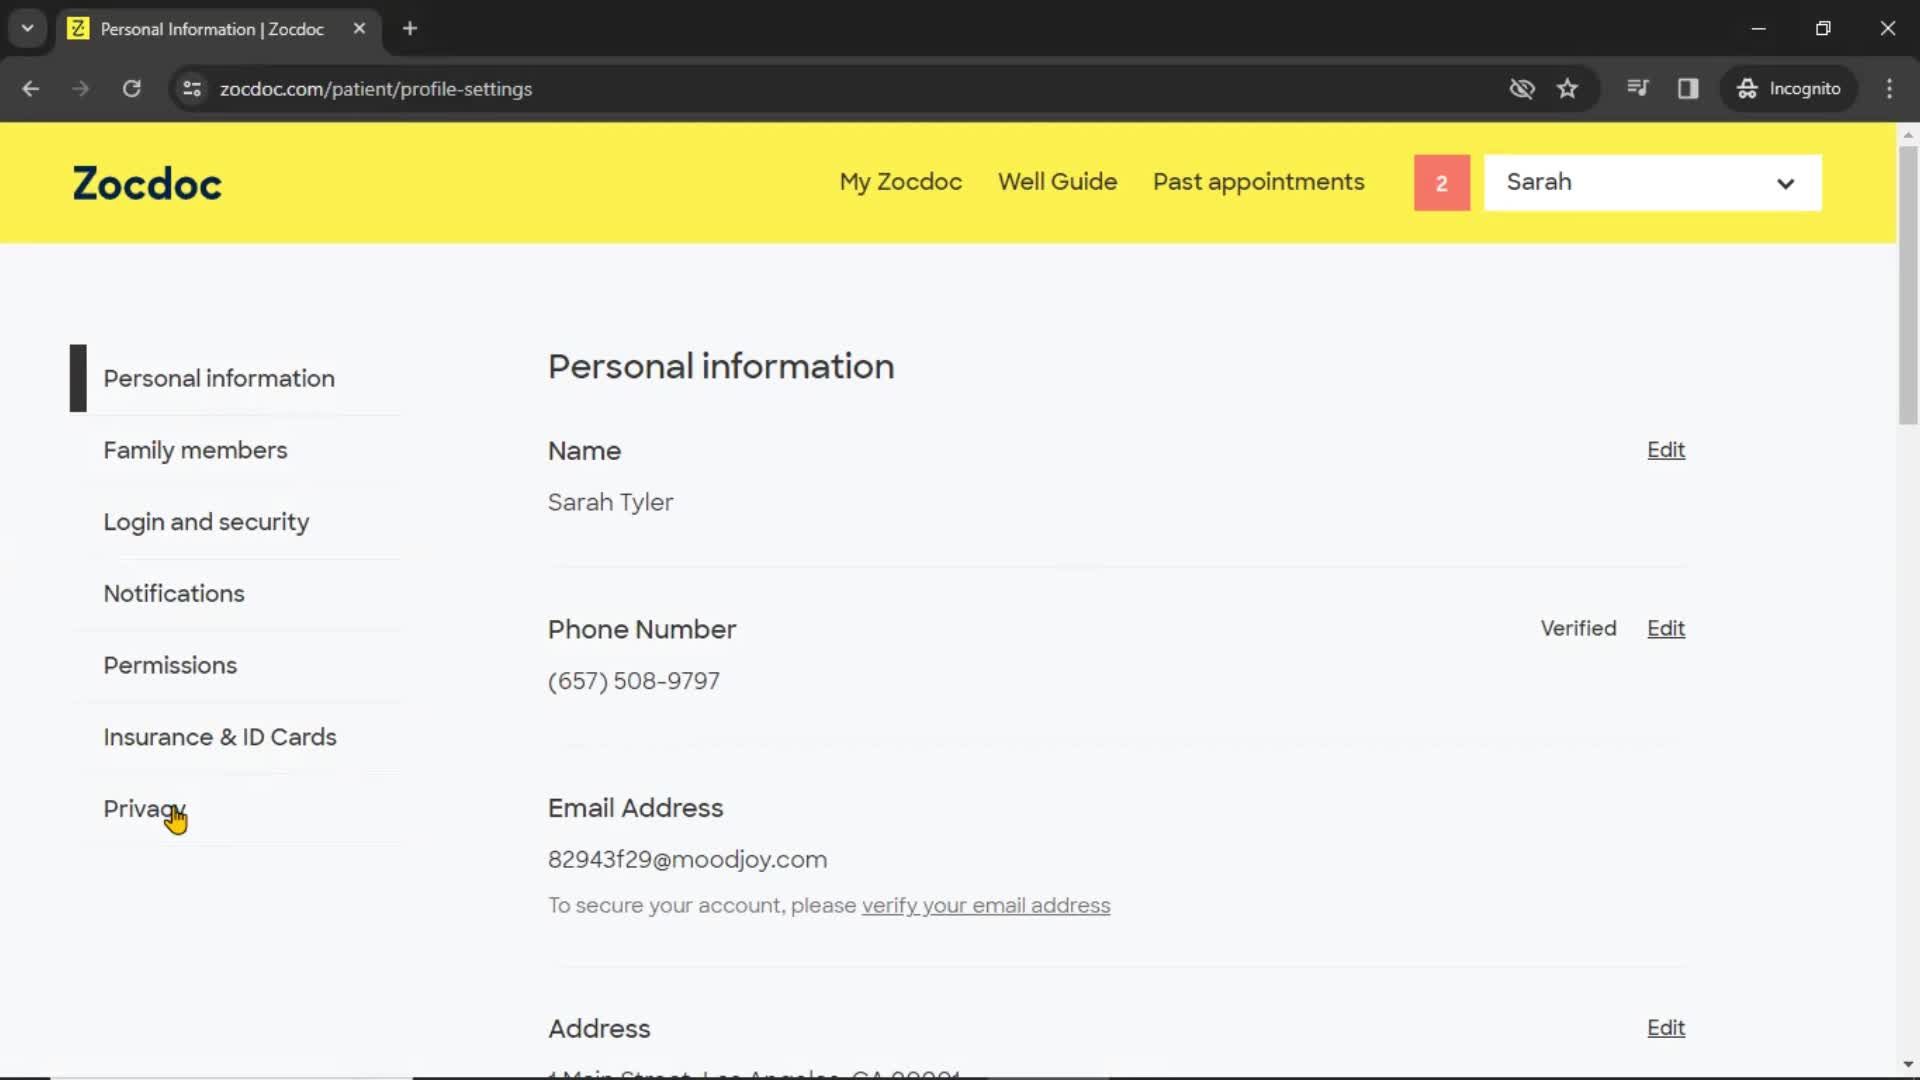Click the notifications bell badge icon
The image size is (1920, 1080).
[x=1441, y=182]
